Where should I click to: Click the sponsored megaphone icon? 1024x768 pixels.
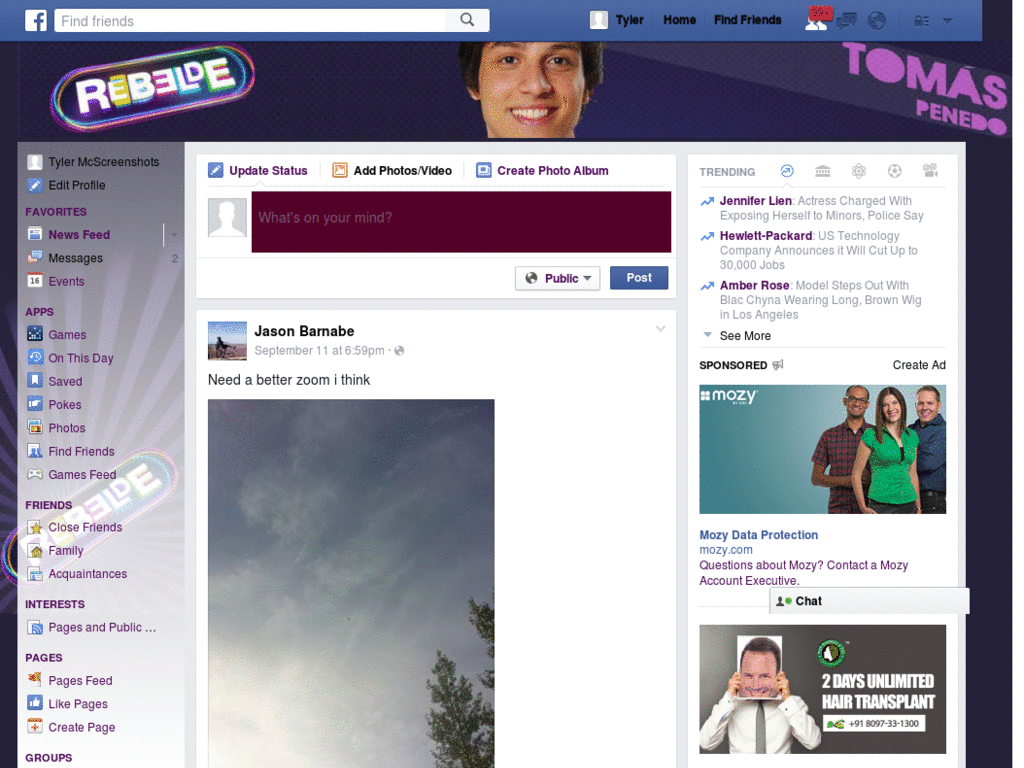(x=777, y=364)
